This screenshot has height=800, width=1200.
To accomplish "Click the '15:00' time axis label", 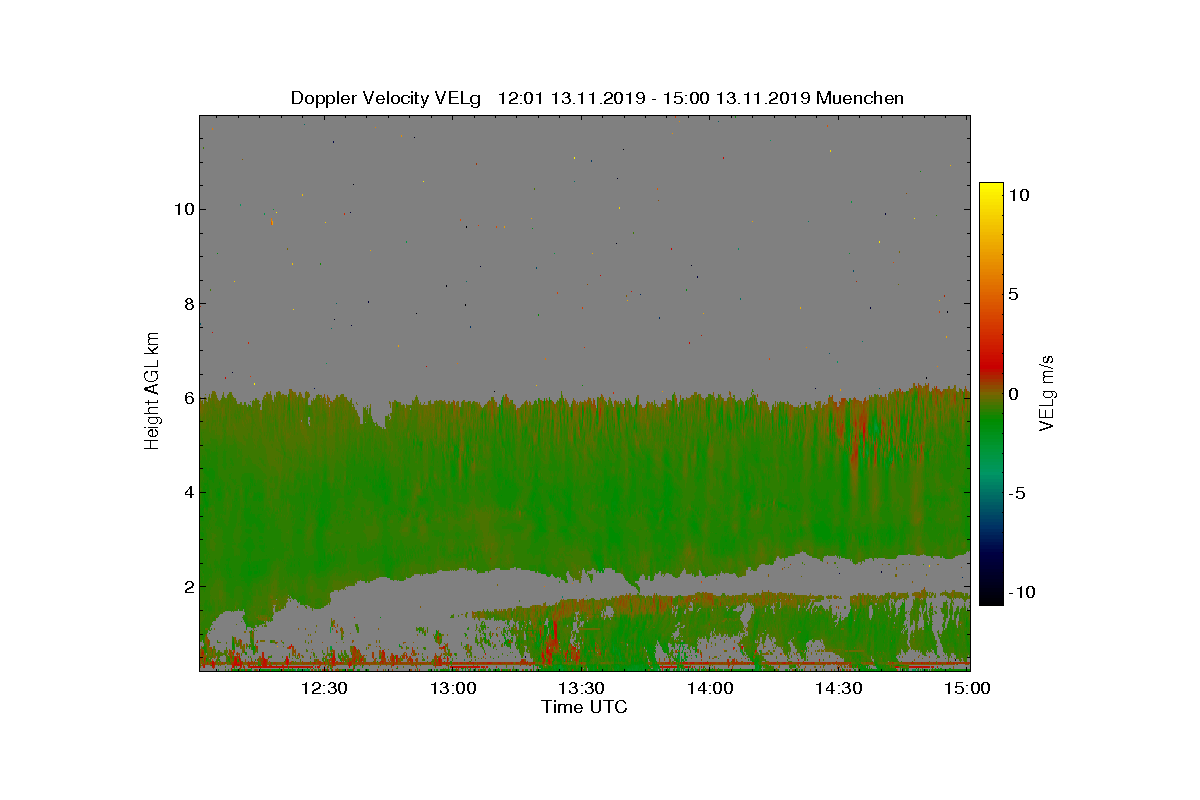I will coord(968,688).
